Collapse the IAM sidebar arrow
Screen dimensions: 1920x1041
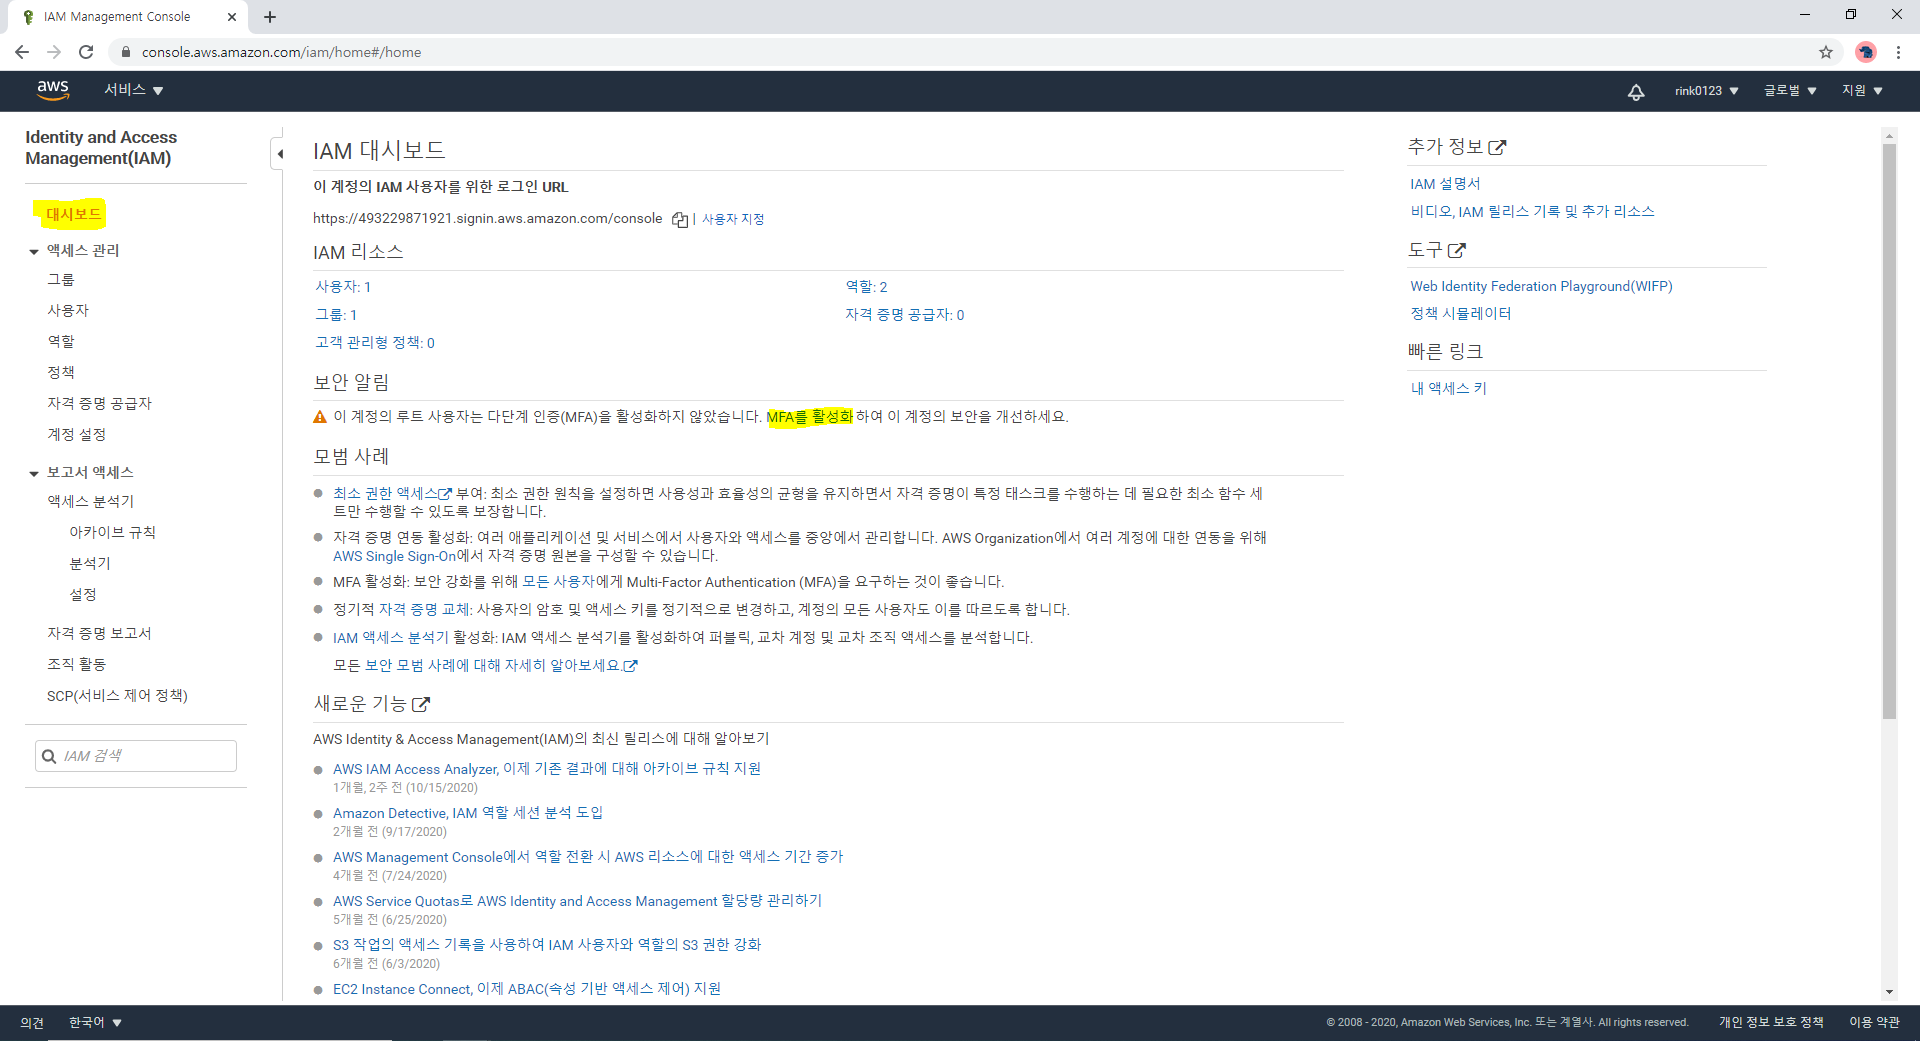coord(280,154)
